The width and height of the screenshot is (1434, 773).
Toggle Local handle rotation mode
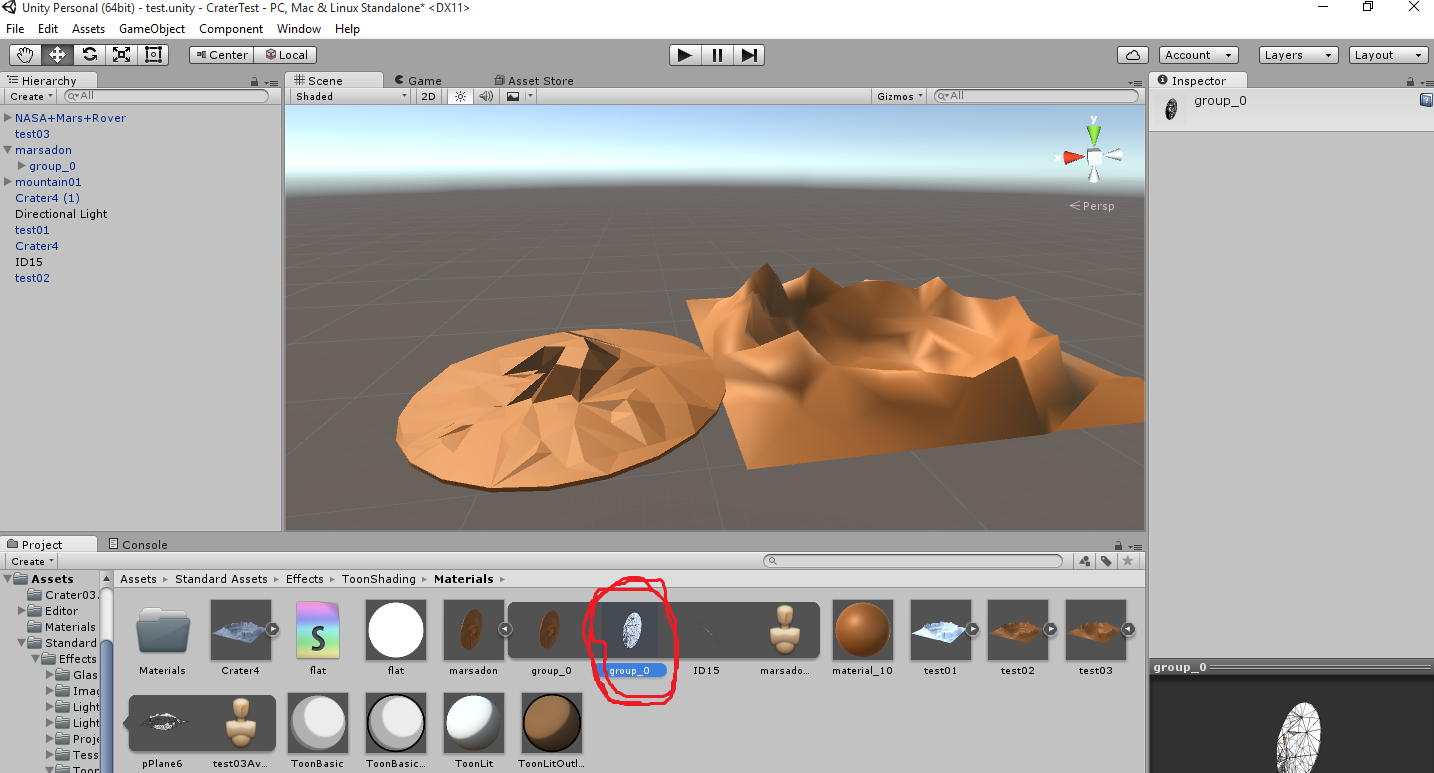pyautogui.click(x=286, y=55)
